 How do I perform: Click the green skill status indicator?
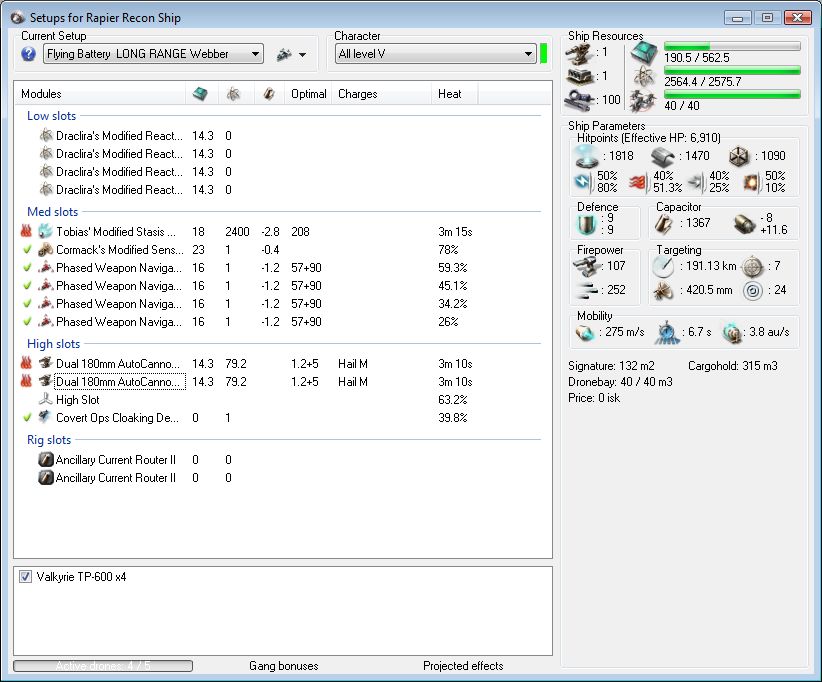(x=544, y=53)
